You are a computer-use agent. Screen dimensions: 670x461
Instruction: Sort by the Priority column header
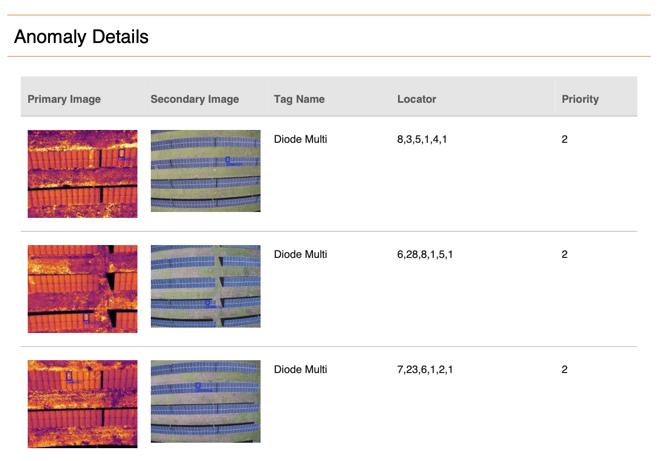click(580, 99)
